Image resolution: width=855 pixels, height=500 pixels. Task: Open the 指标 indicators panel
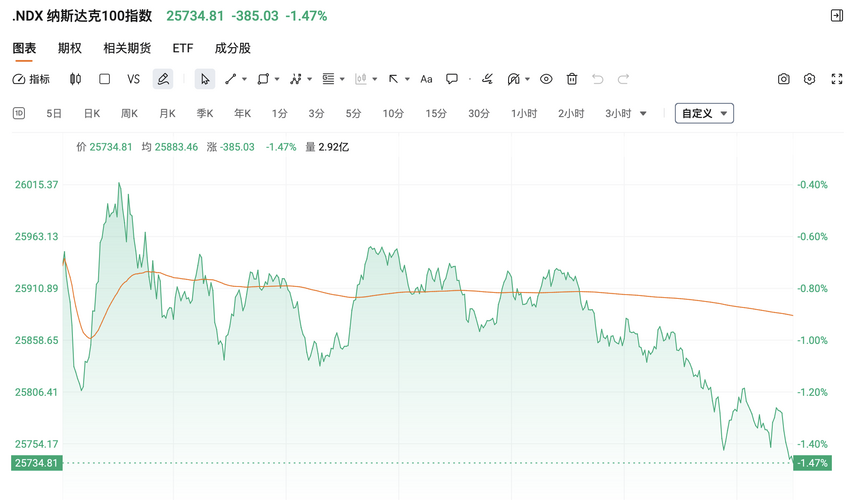[31, 79]
